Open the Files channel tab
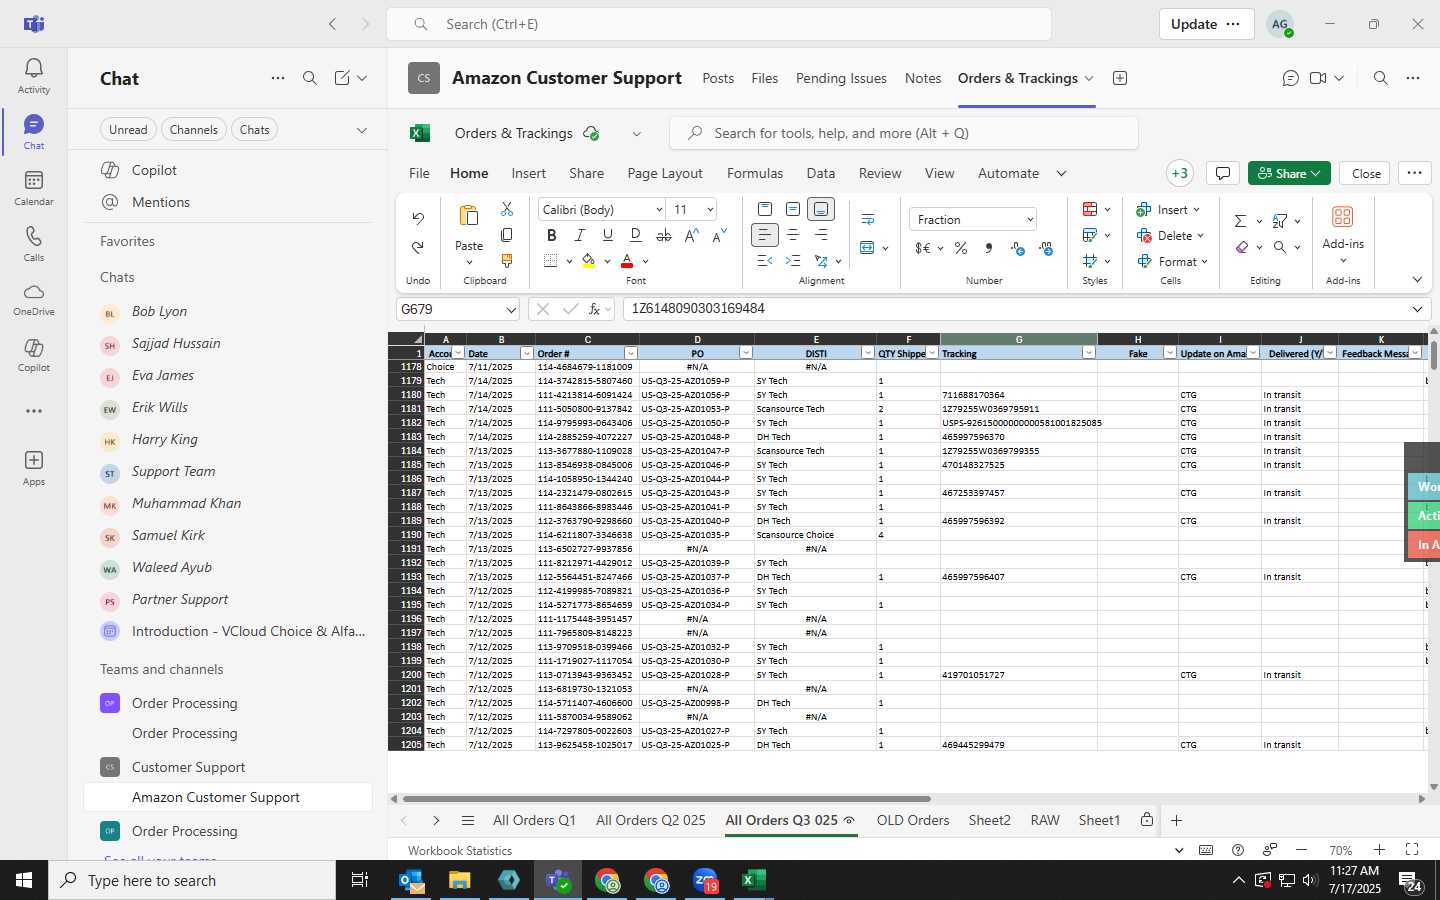The height and width of the screenshot is (900, 1440). pos(765,78)
